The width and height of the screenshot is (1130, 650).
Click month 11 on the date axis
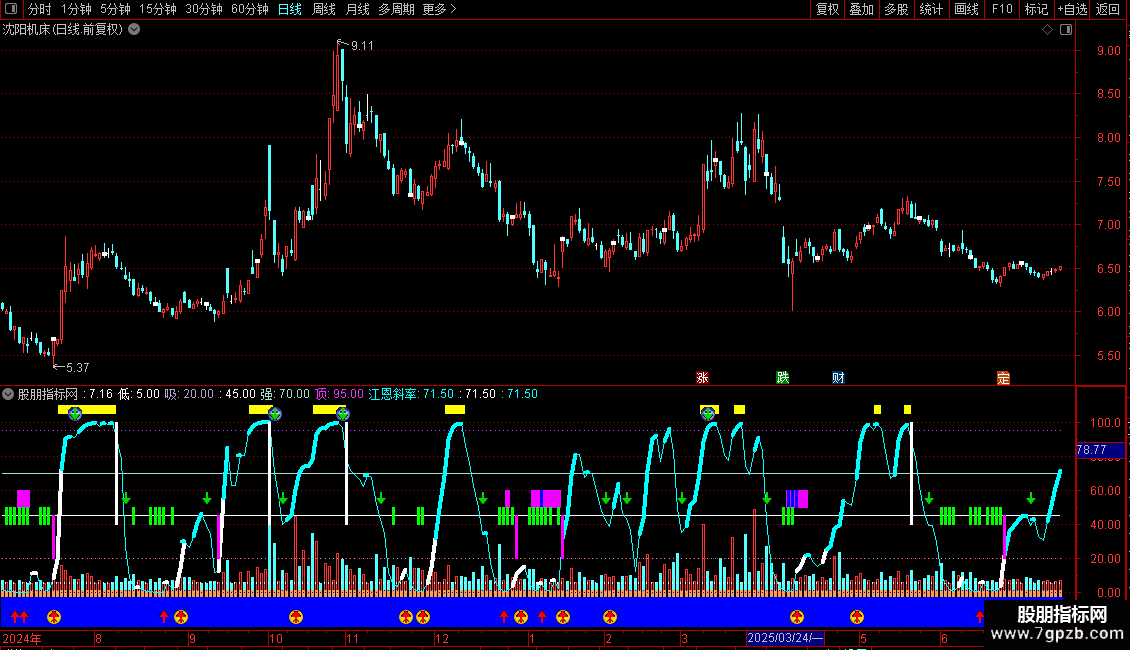point(352,638)
